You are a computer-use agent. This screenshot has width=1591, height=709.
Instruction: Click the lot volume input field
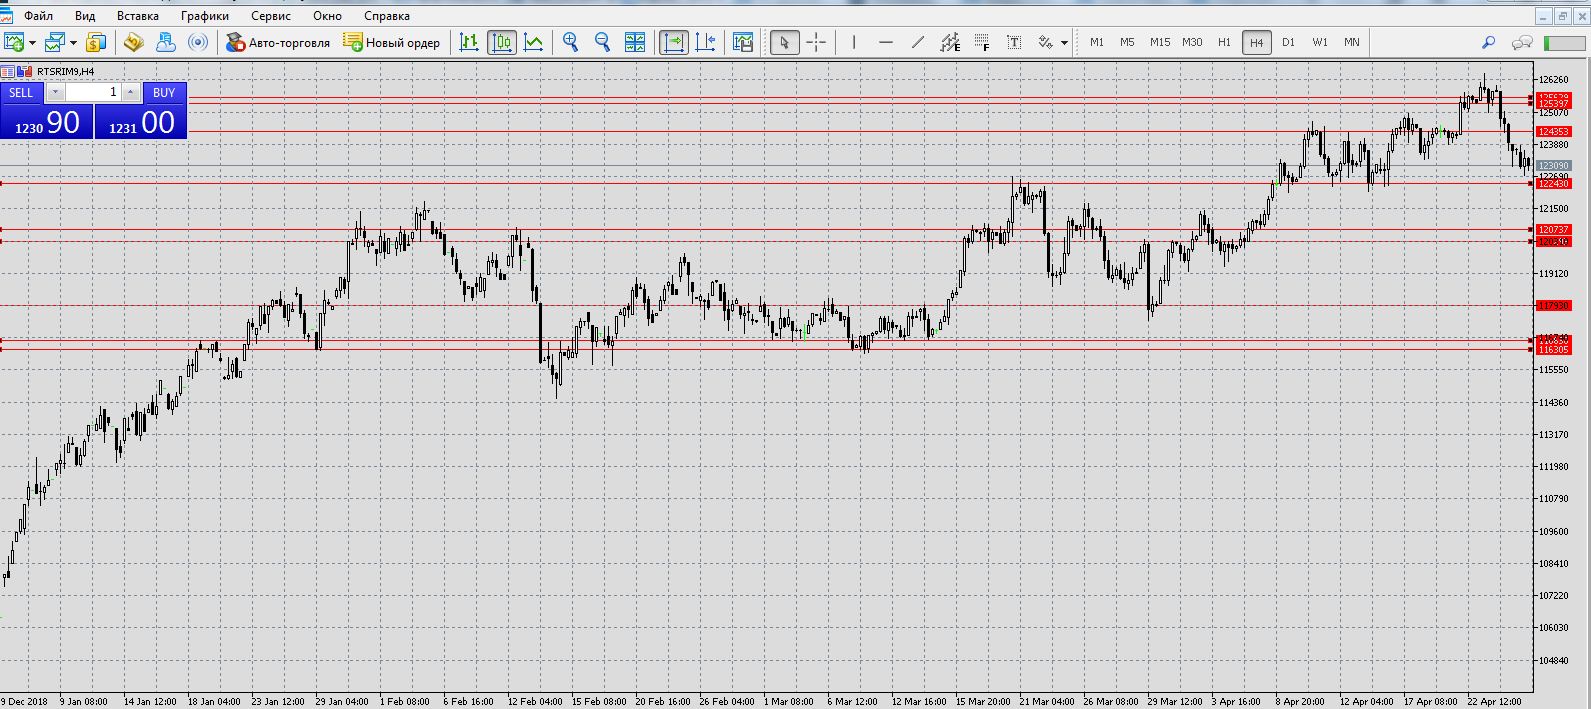tap(93, 92)
